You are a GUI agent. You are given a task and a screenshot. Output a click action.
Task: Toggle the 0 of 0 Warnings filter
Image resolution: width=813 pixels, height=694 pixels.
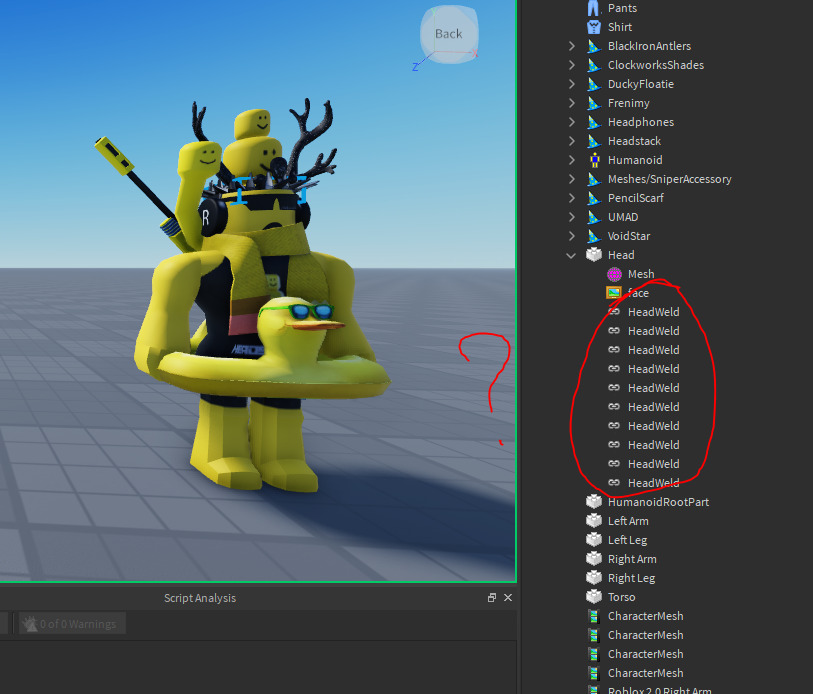pos(73,623)
